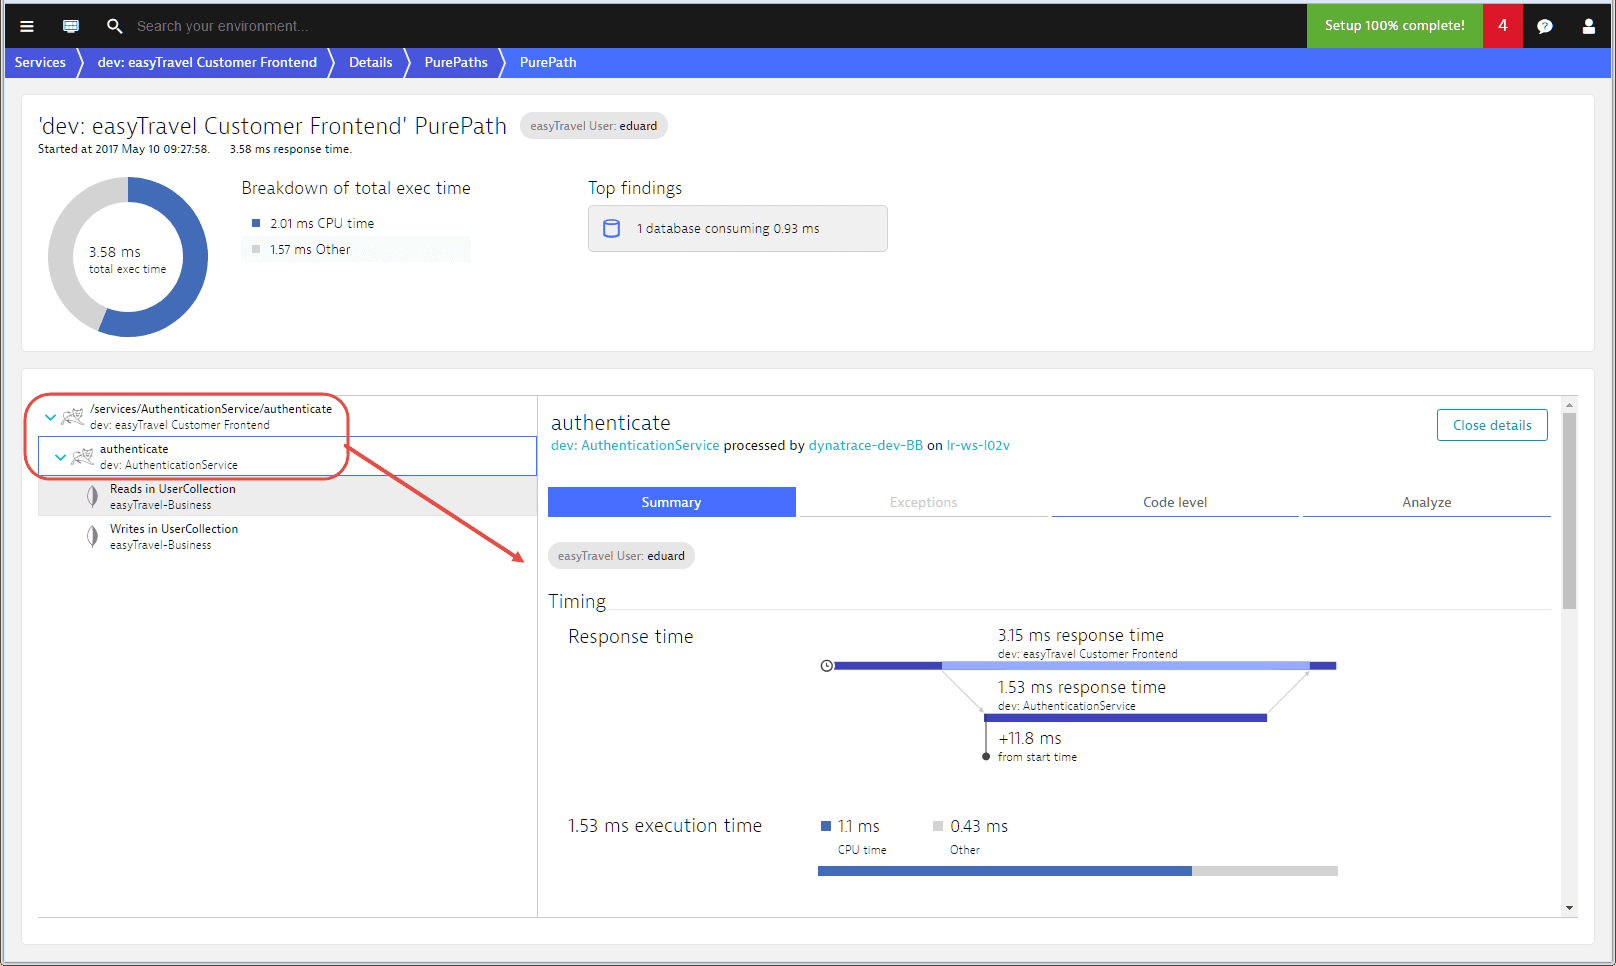Click the total exec time donut chart
The width and height of the screenshot is (1616, 966).
[128, 257]
